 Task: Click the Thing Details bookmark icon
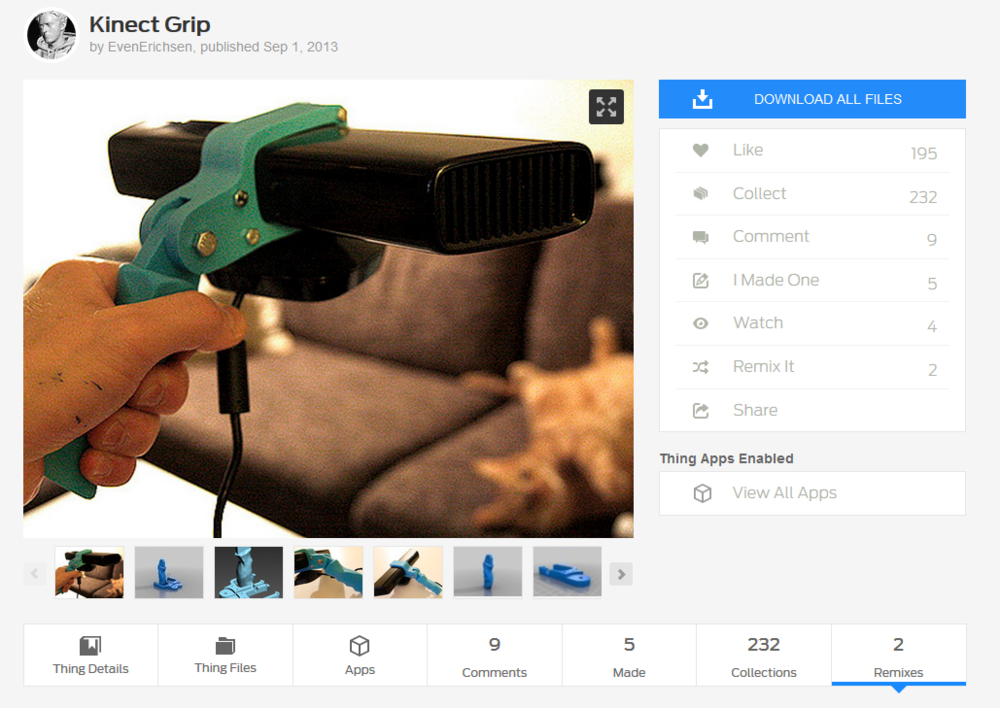(90, 645)
